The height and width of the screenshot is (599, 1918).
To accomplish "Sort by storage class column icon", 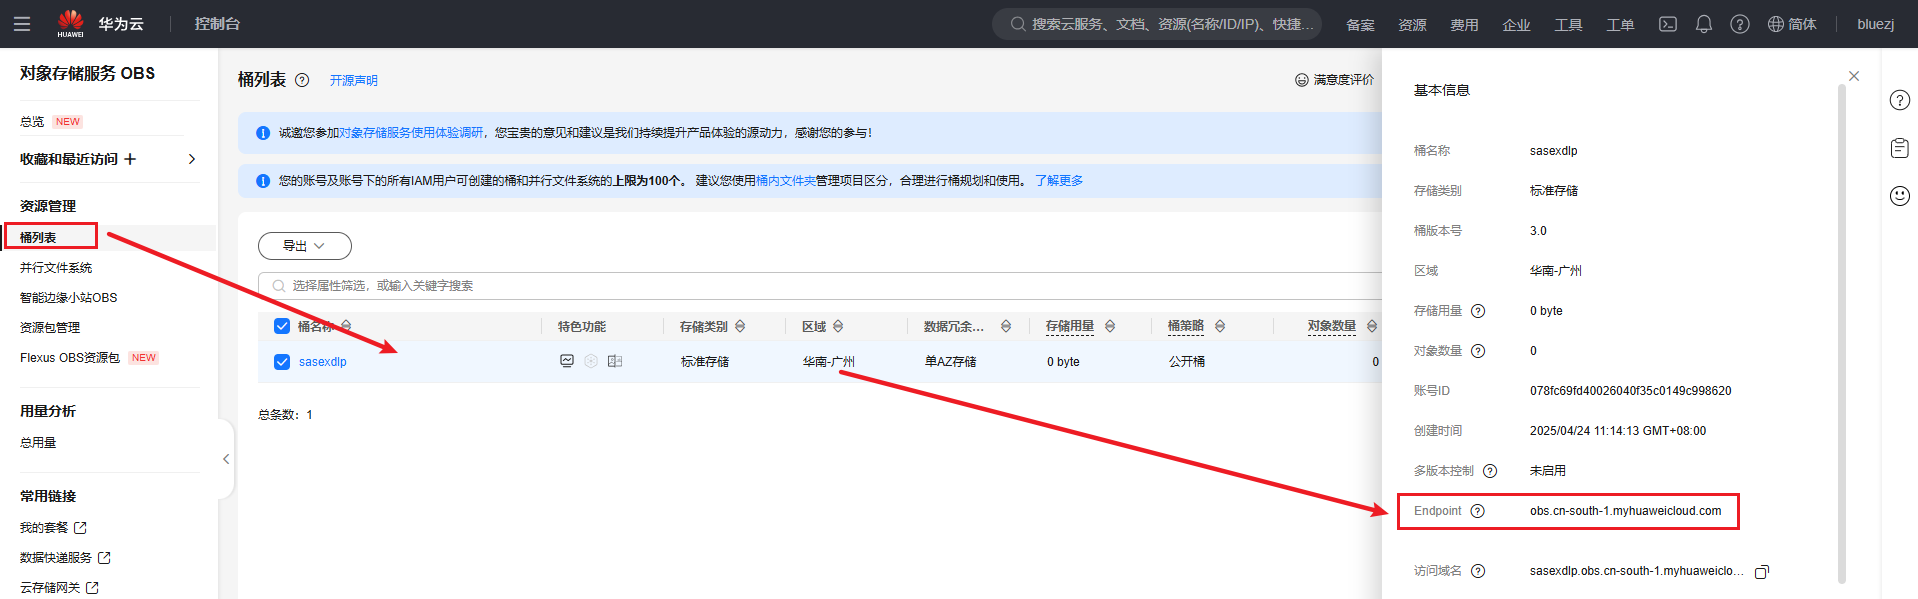I will pyautogui.click(x=740, y=327).
